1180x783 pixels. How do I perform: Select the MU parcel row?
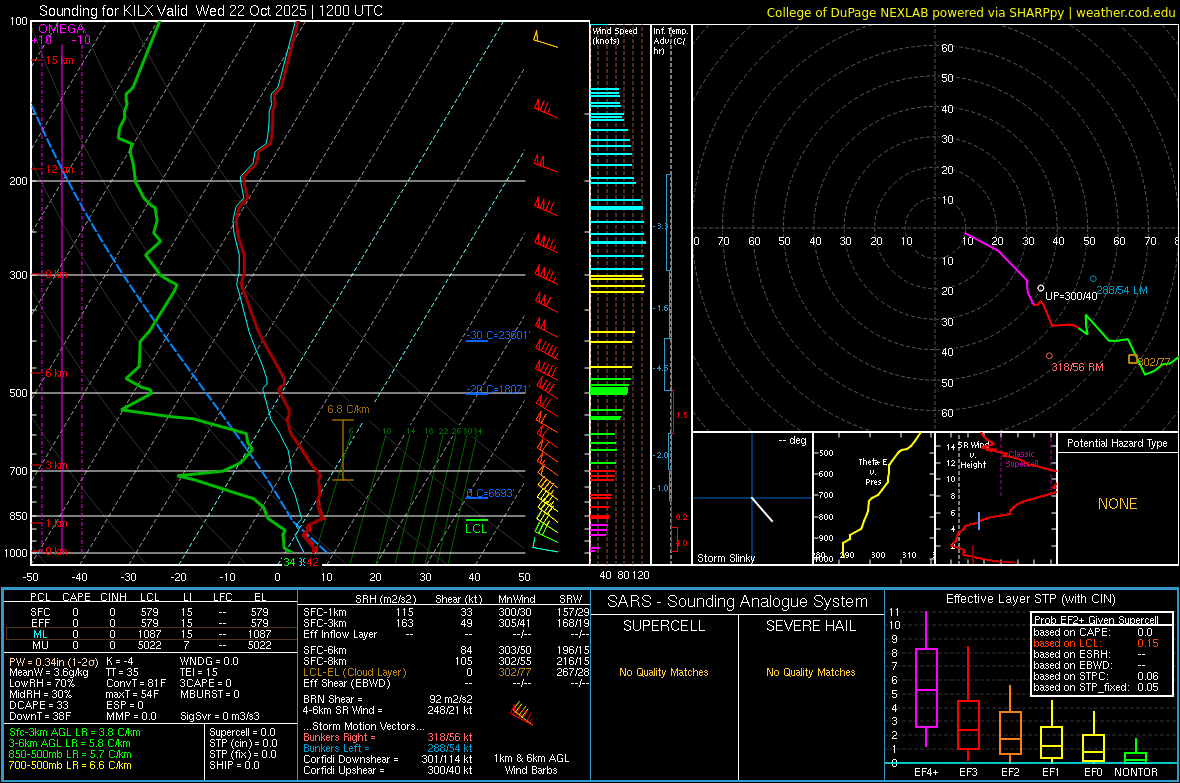pos(150,644)
